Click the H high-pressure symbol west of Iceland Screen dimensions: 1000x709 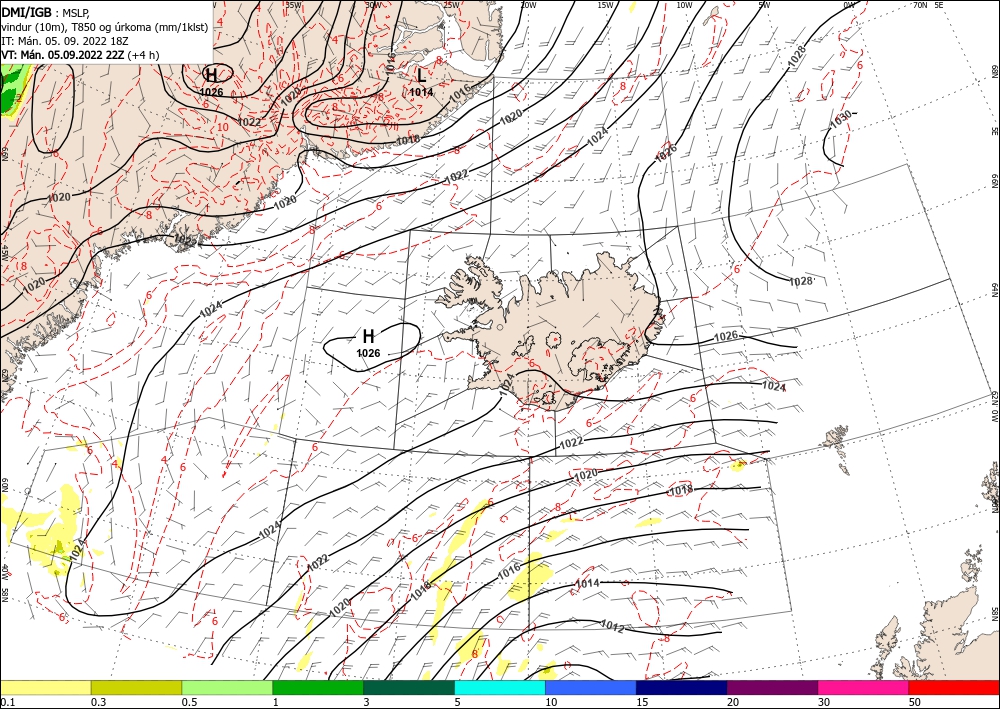point(368,336)
